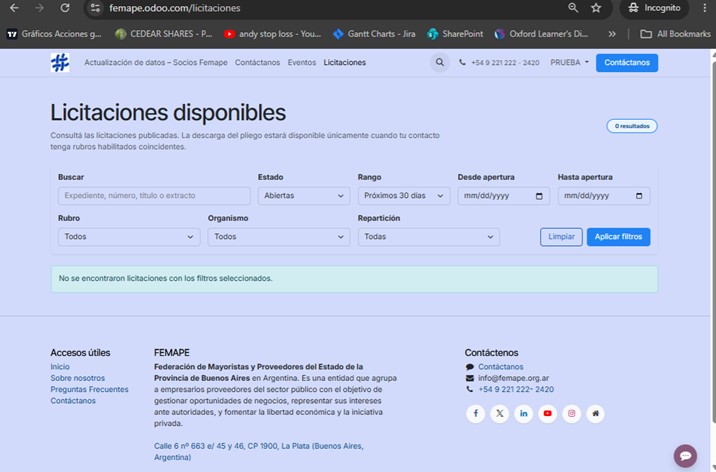Expand the PRUEBA user dropdown
This screenshot has height=472, width=716.
569,63
